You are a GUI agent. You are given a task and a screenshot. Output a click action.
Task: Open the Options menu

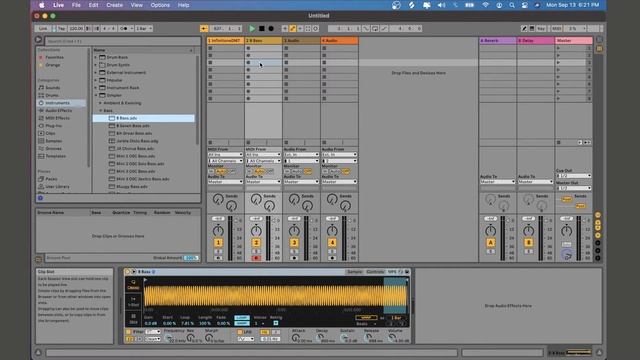coord(160,5)
